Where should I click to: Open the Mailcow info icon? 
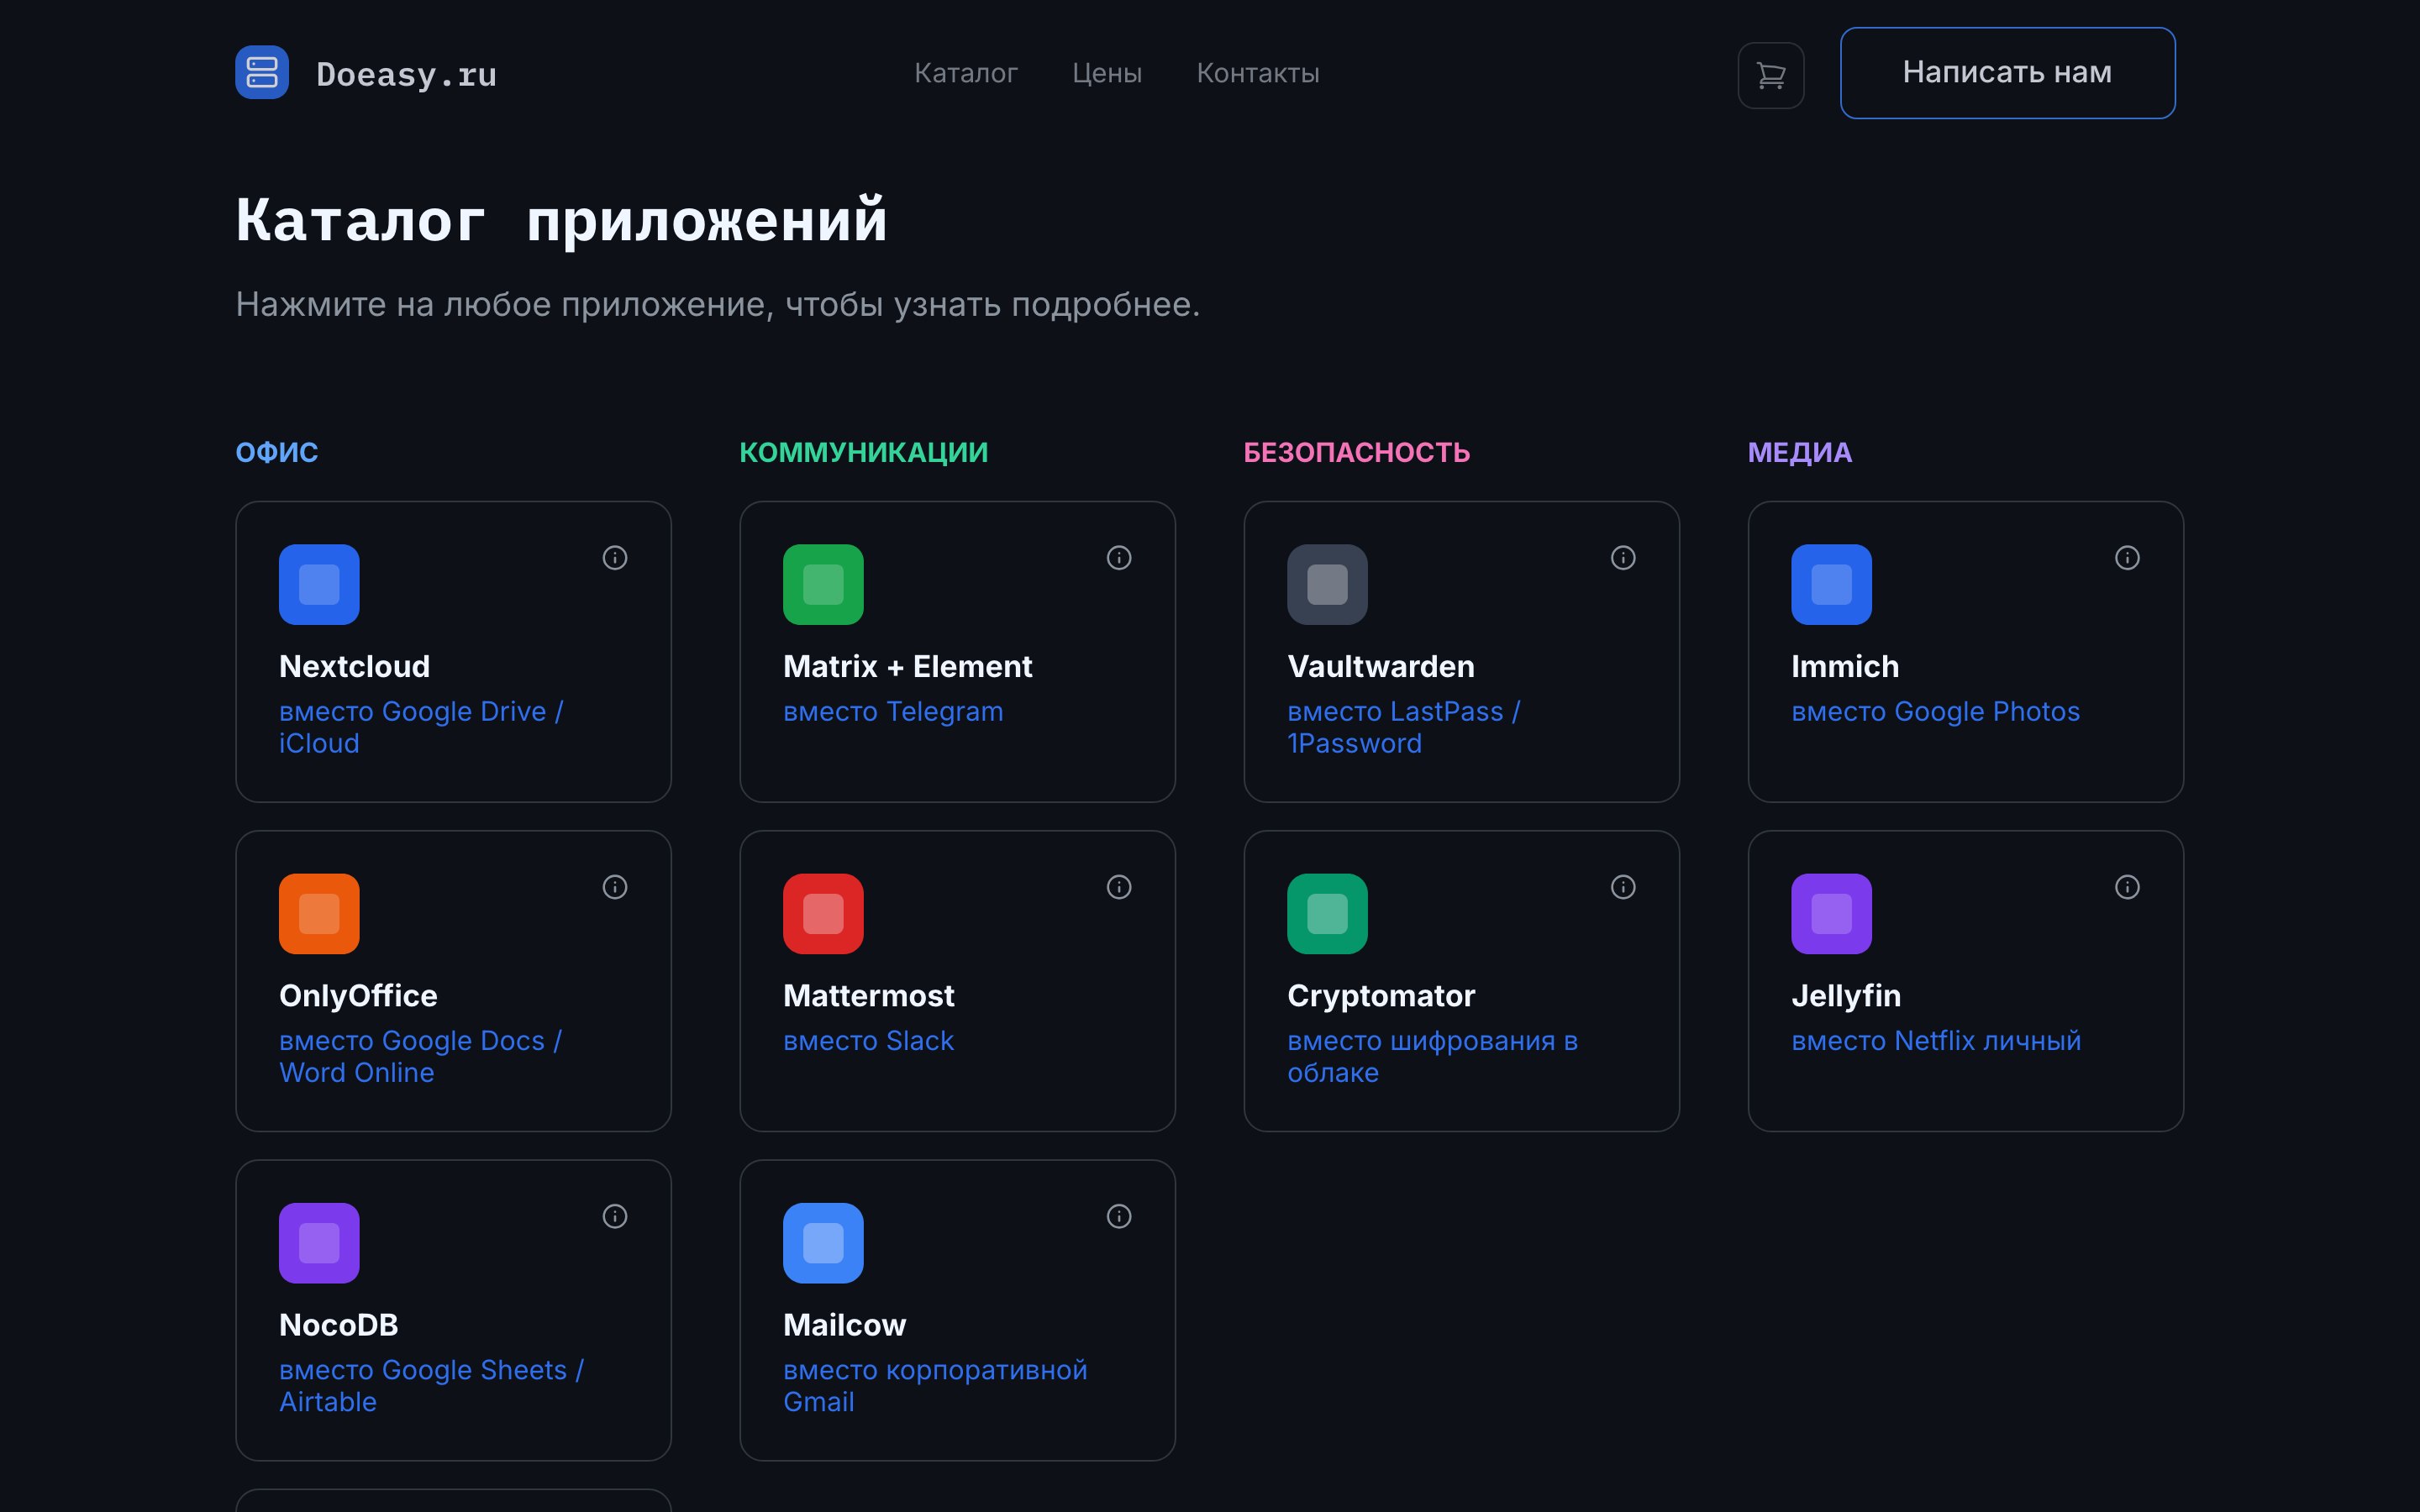click(1119, 1216)
